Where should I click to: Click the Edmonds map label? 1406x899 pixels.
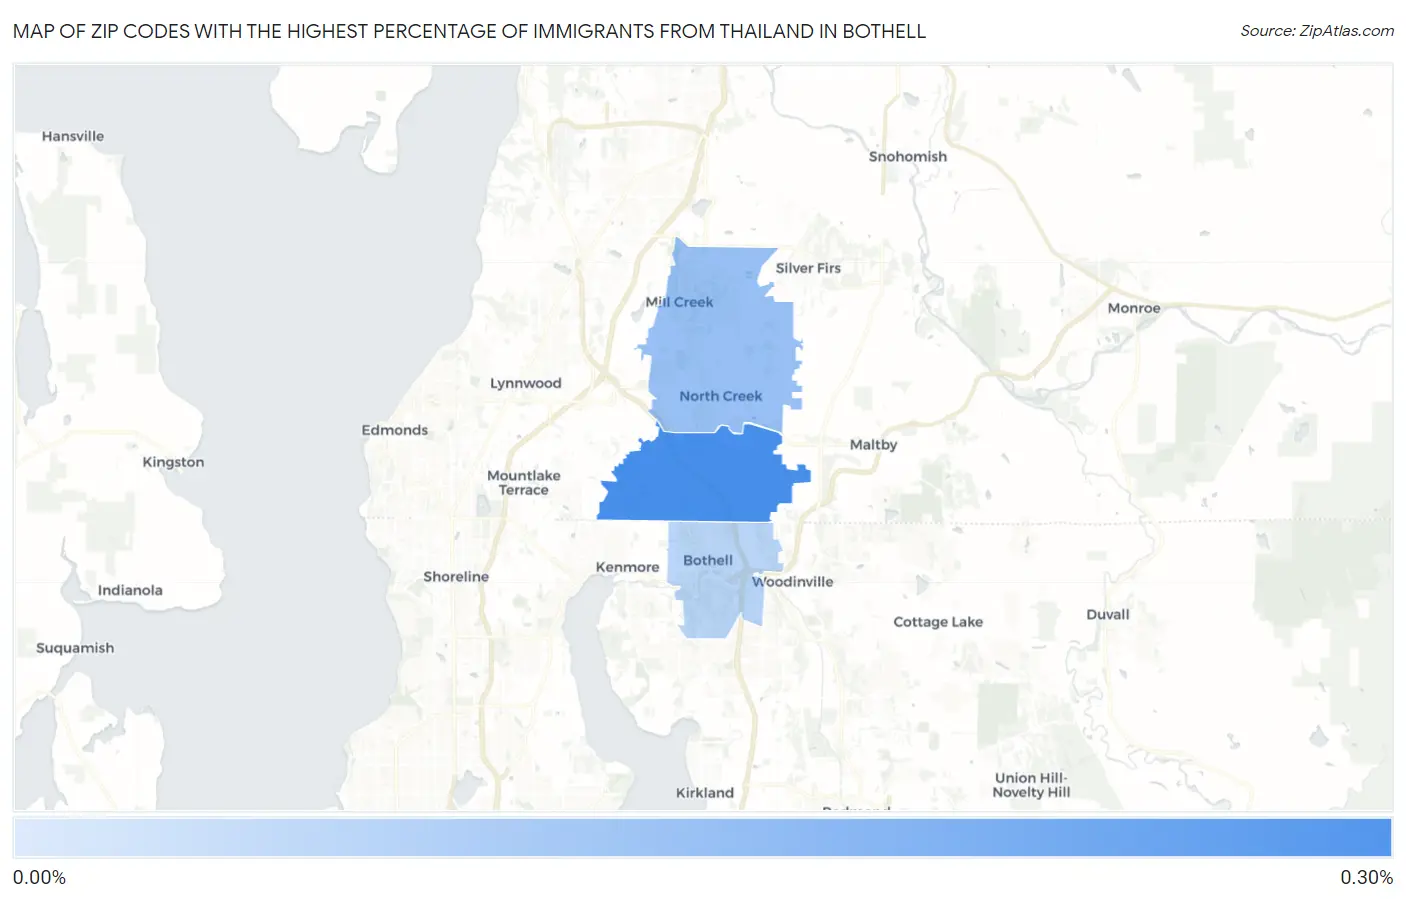(394, 430)
